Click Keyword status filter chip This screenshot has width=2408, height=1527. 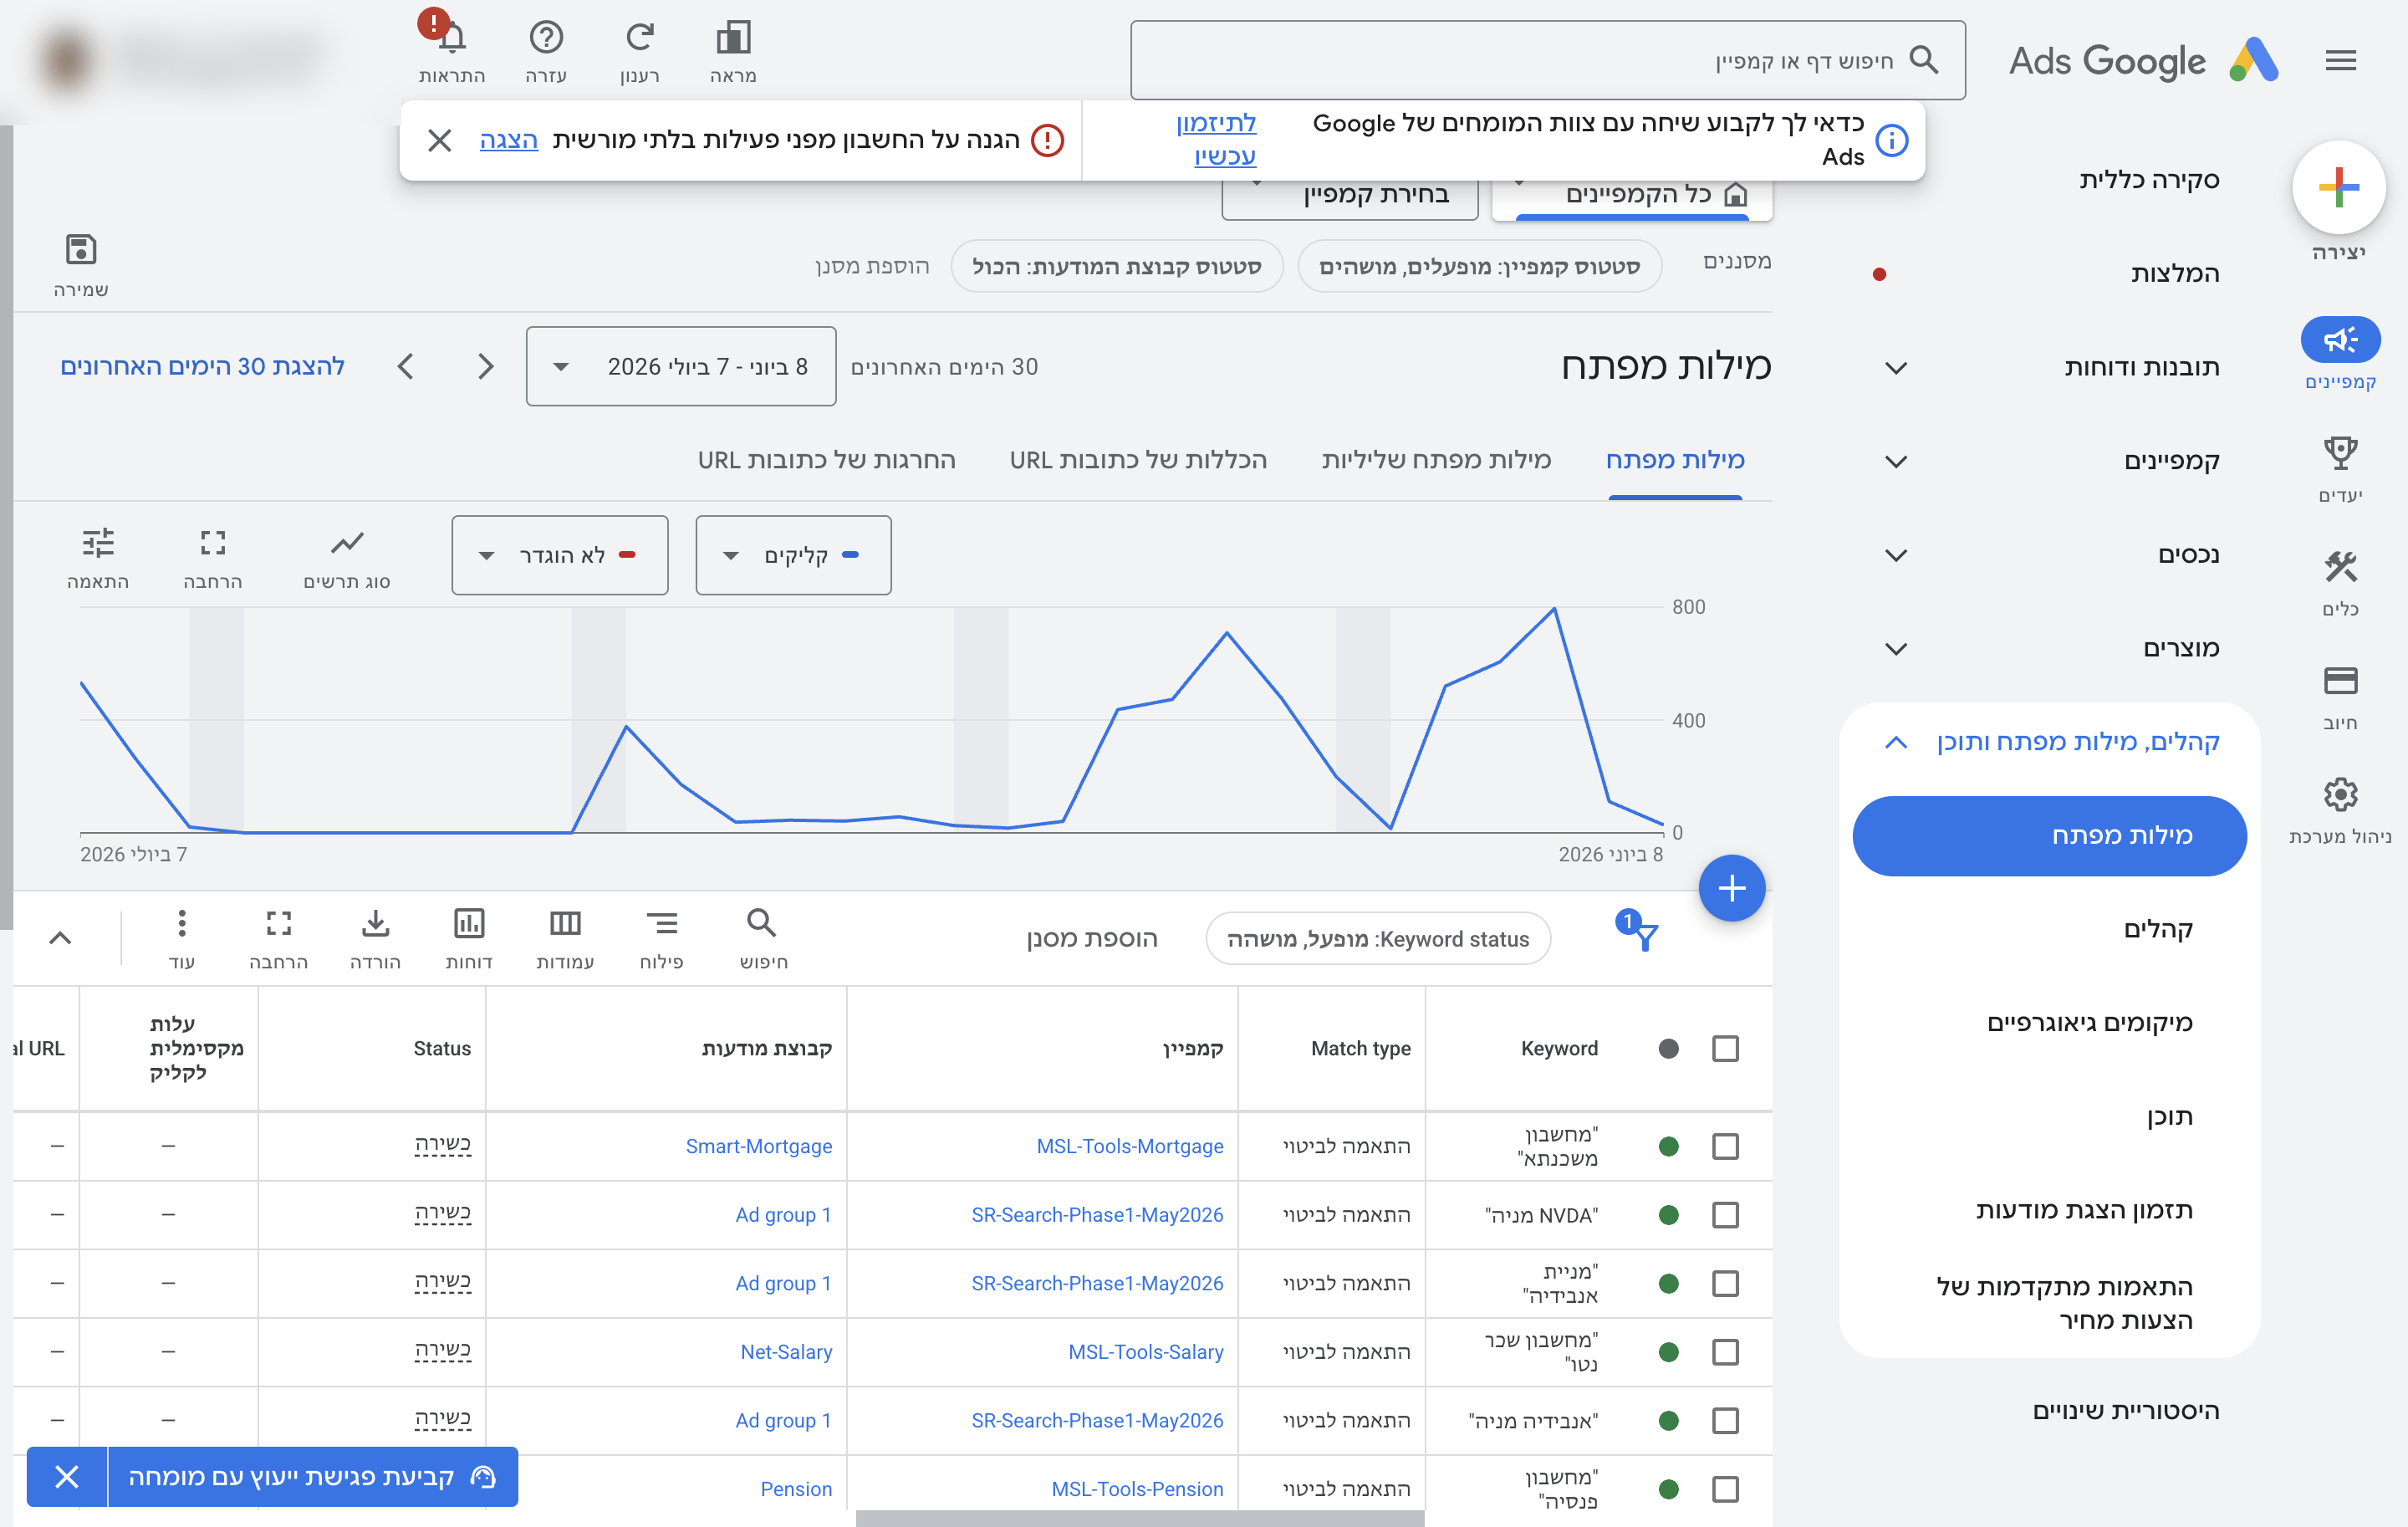tap(1377, 938)
